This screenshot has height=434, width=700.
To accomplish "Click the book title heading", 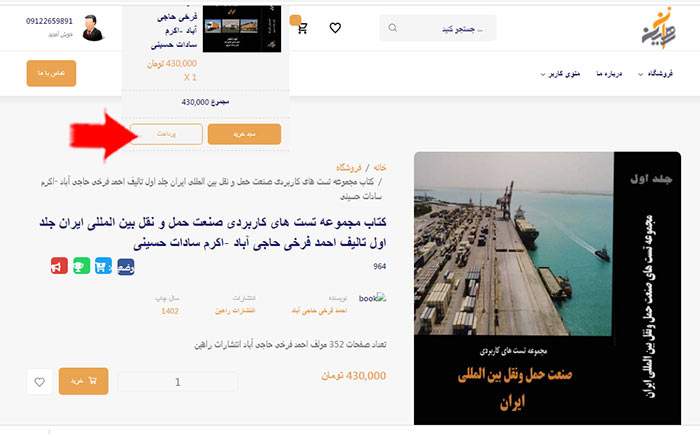I will pos(213,232).
